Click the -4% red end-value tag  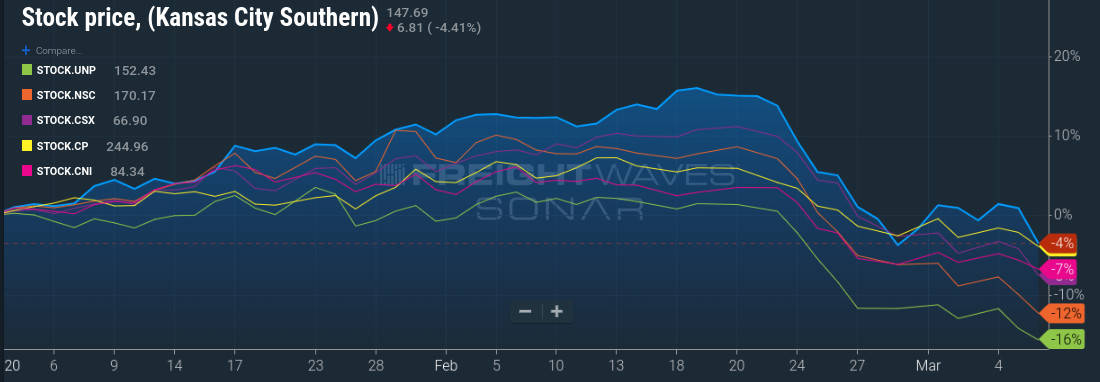pos(1059,243)
